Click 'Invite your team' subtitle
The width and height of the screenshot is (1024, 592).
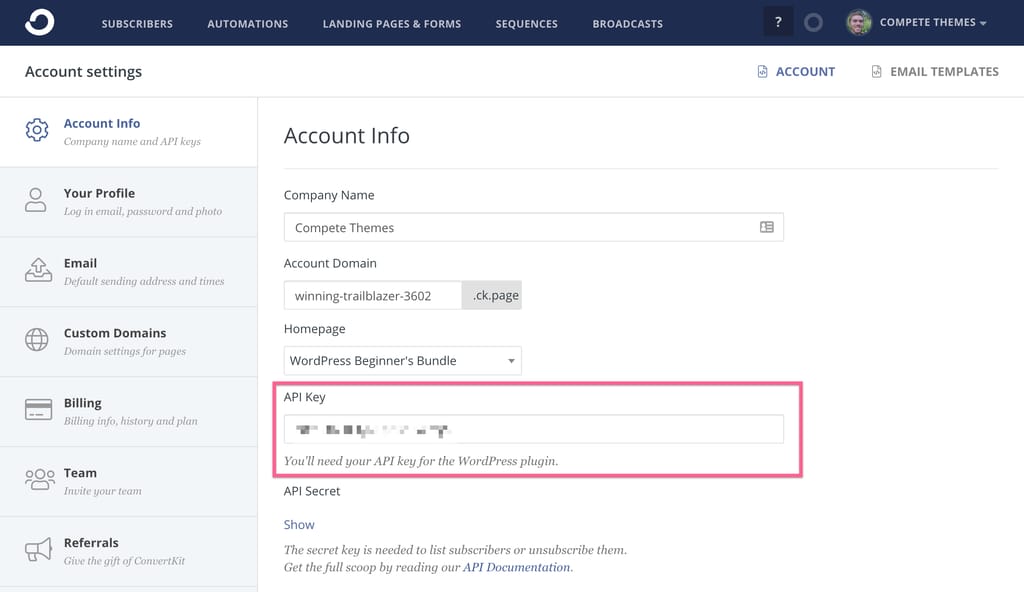[103, 491]
